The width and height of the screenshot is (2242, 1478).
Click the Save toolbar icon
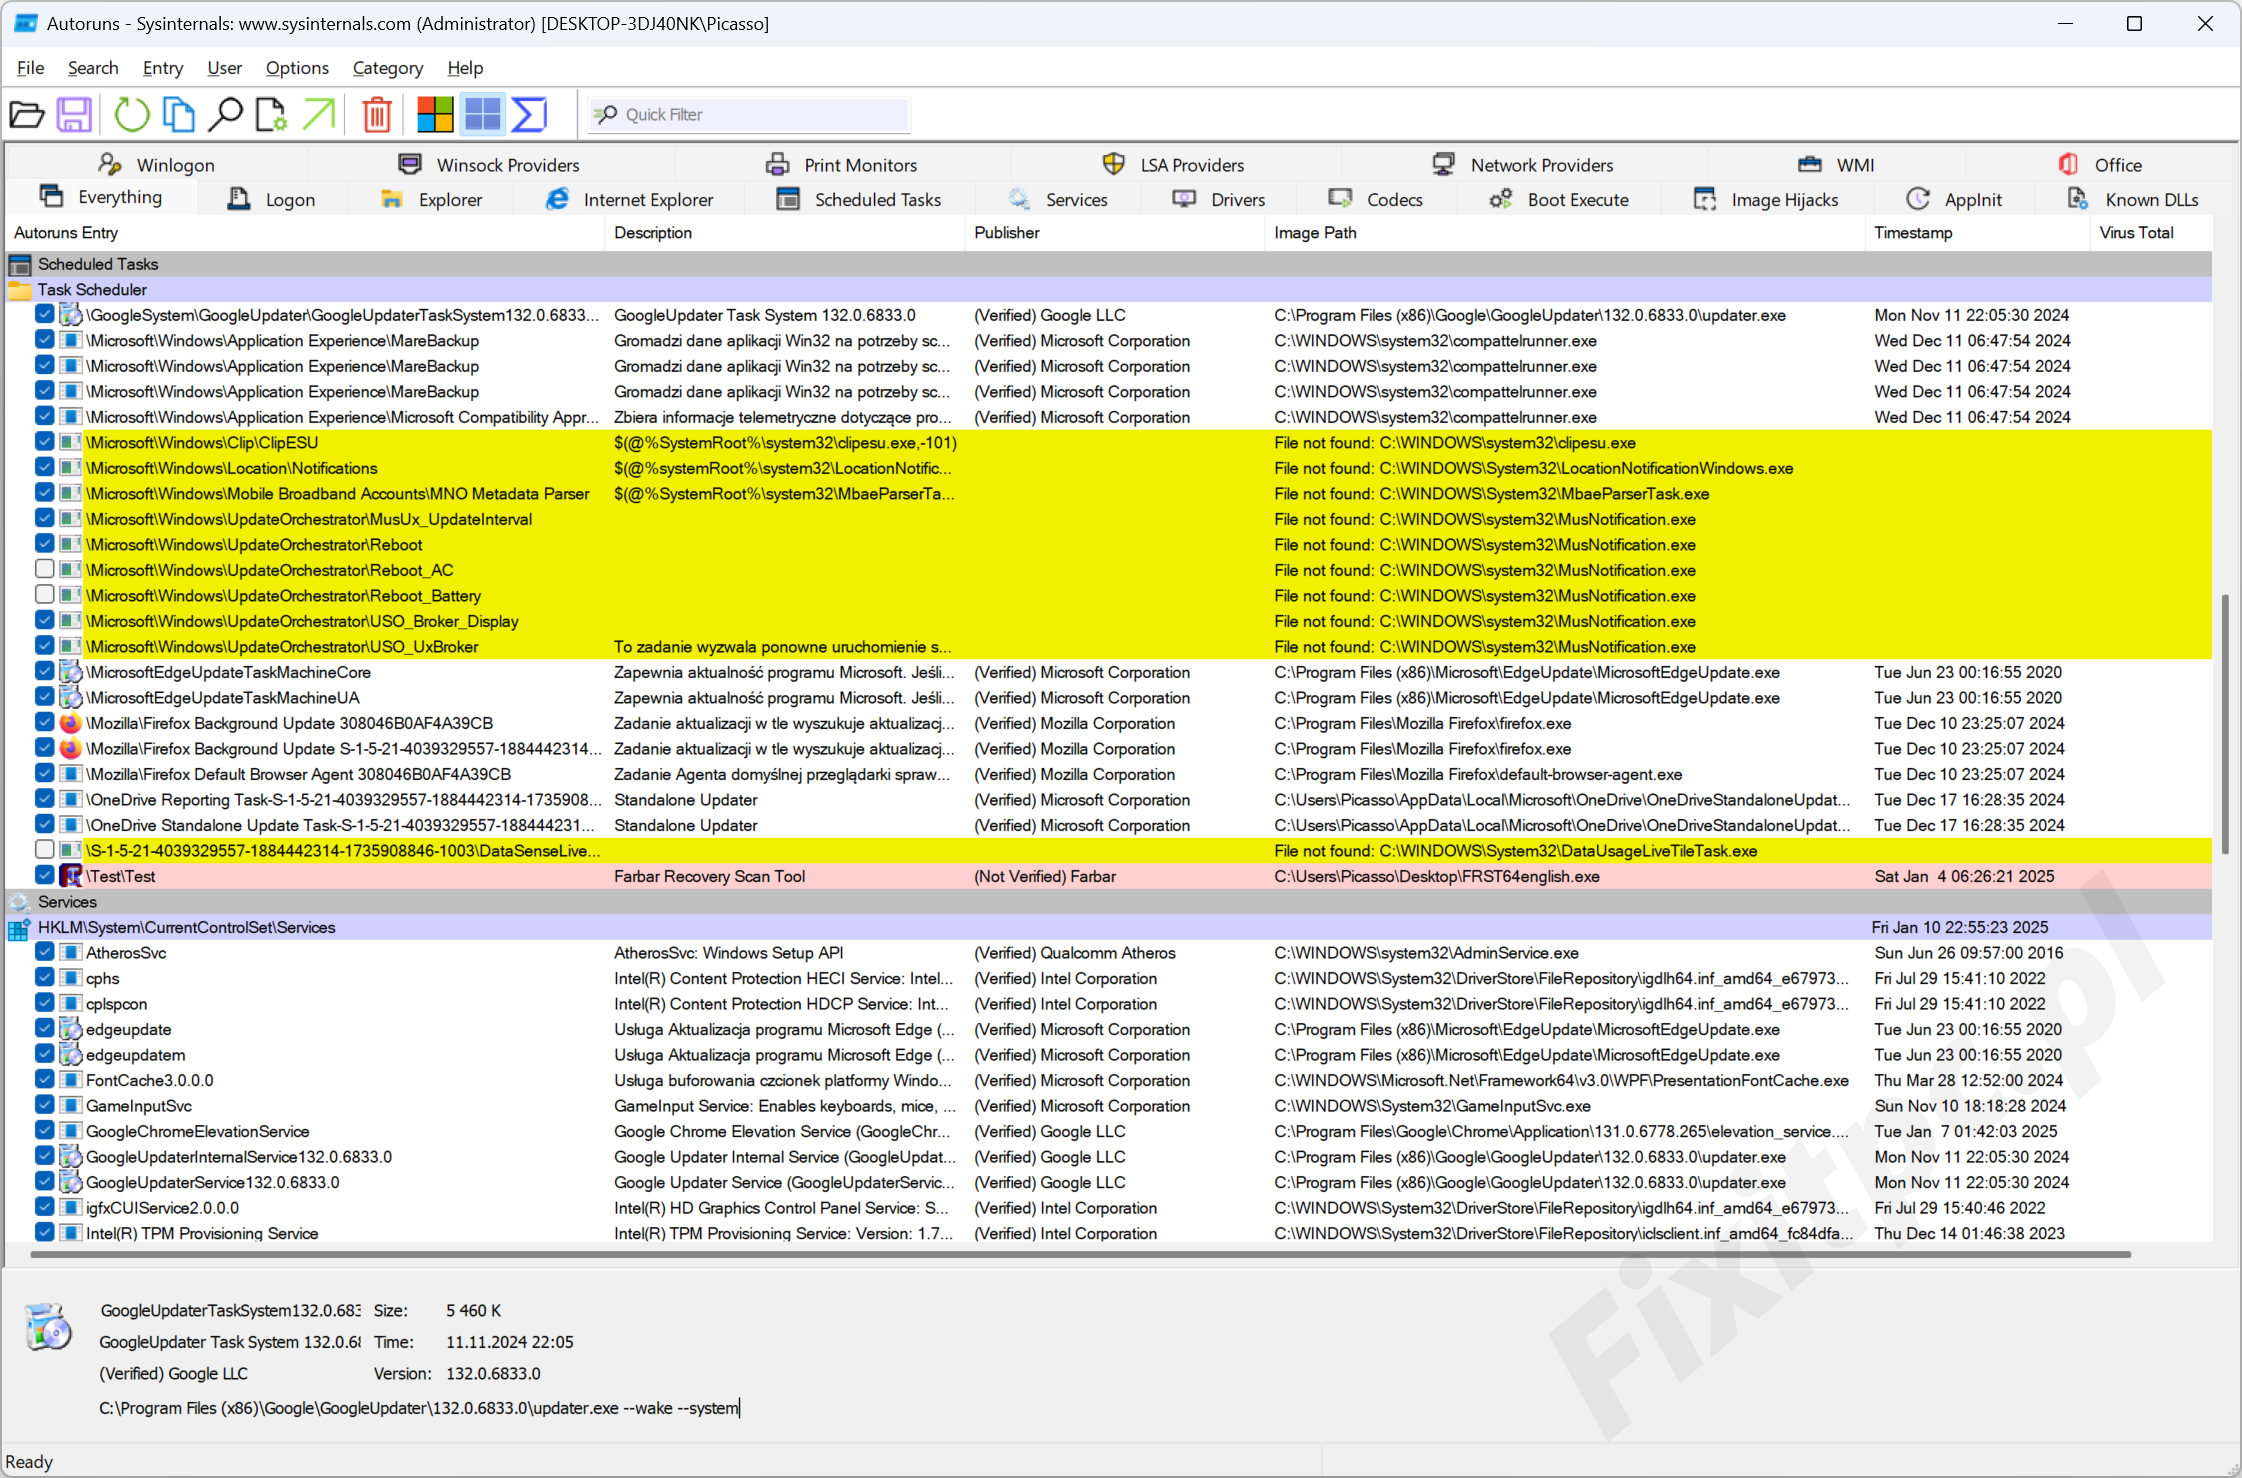pos(74,115)
